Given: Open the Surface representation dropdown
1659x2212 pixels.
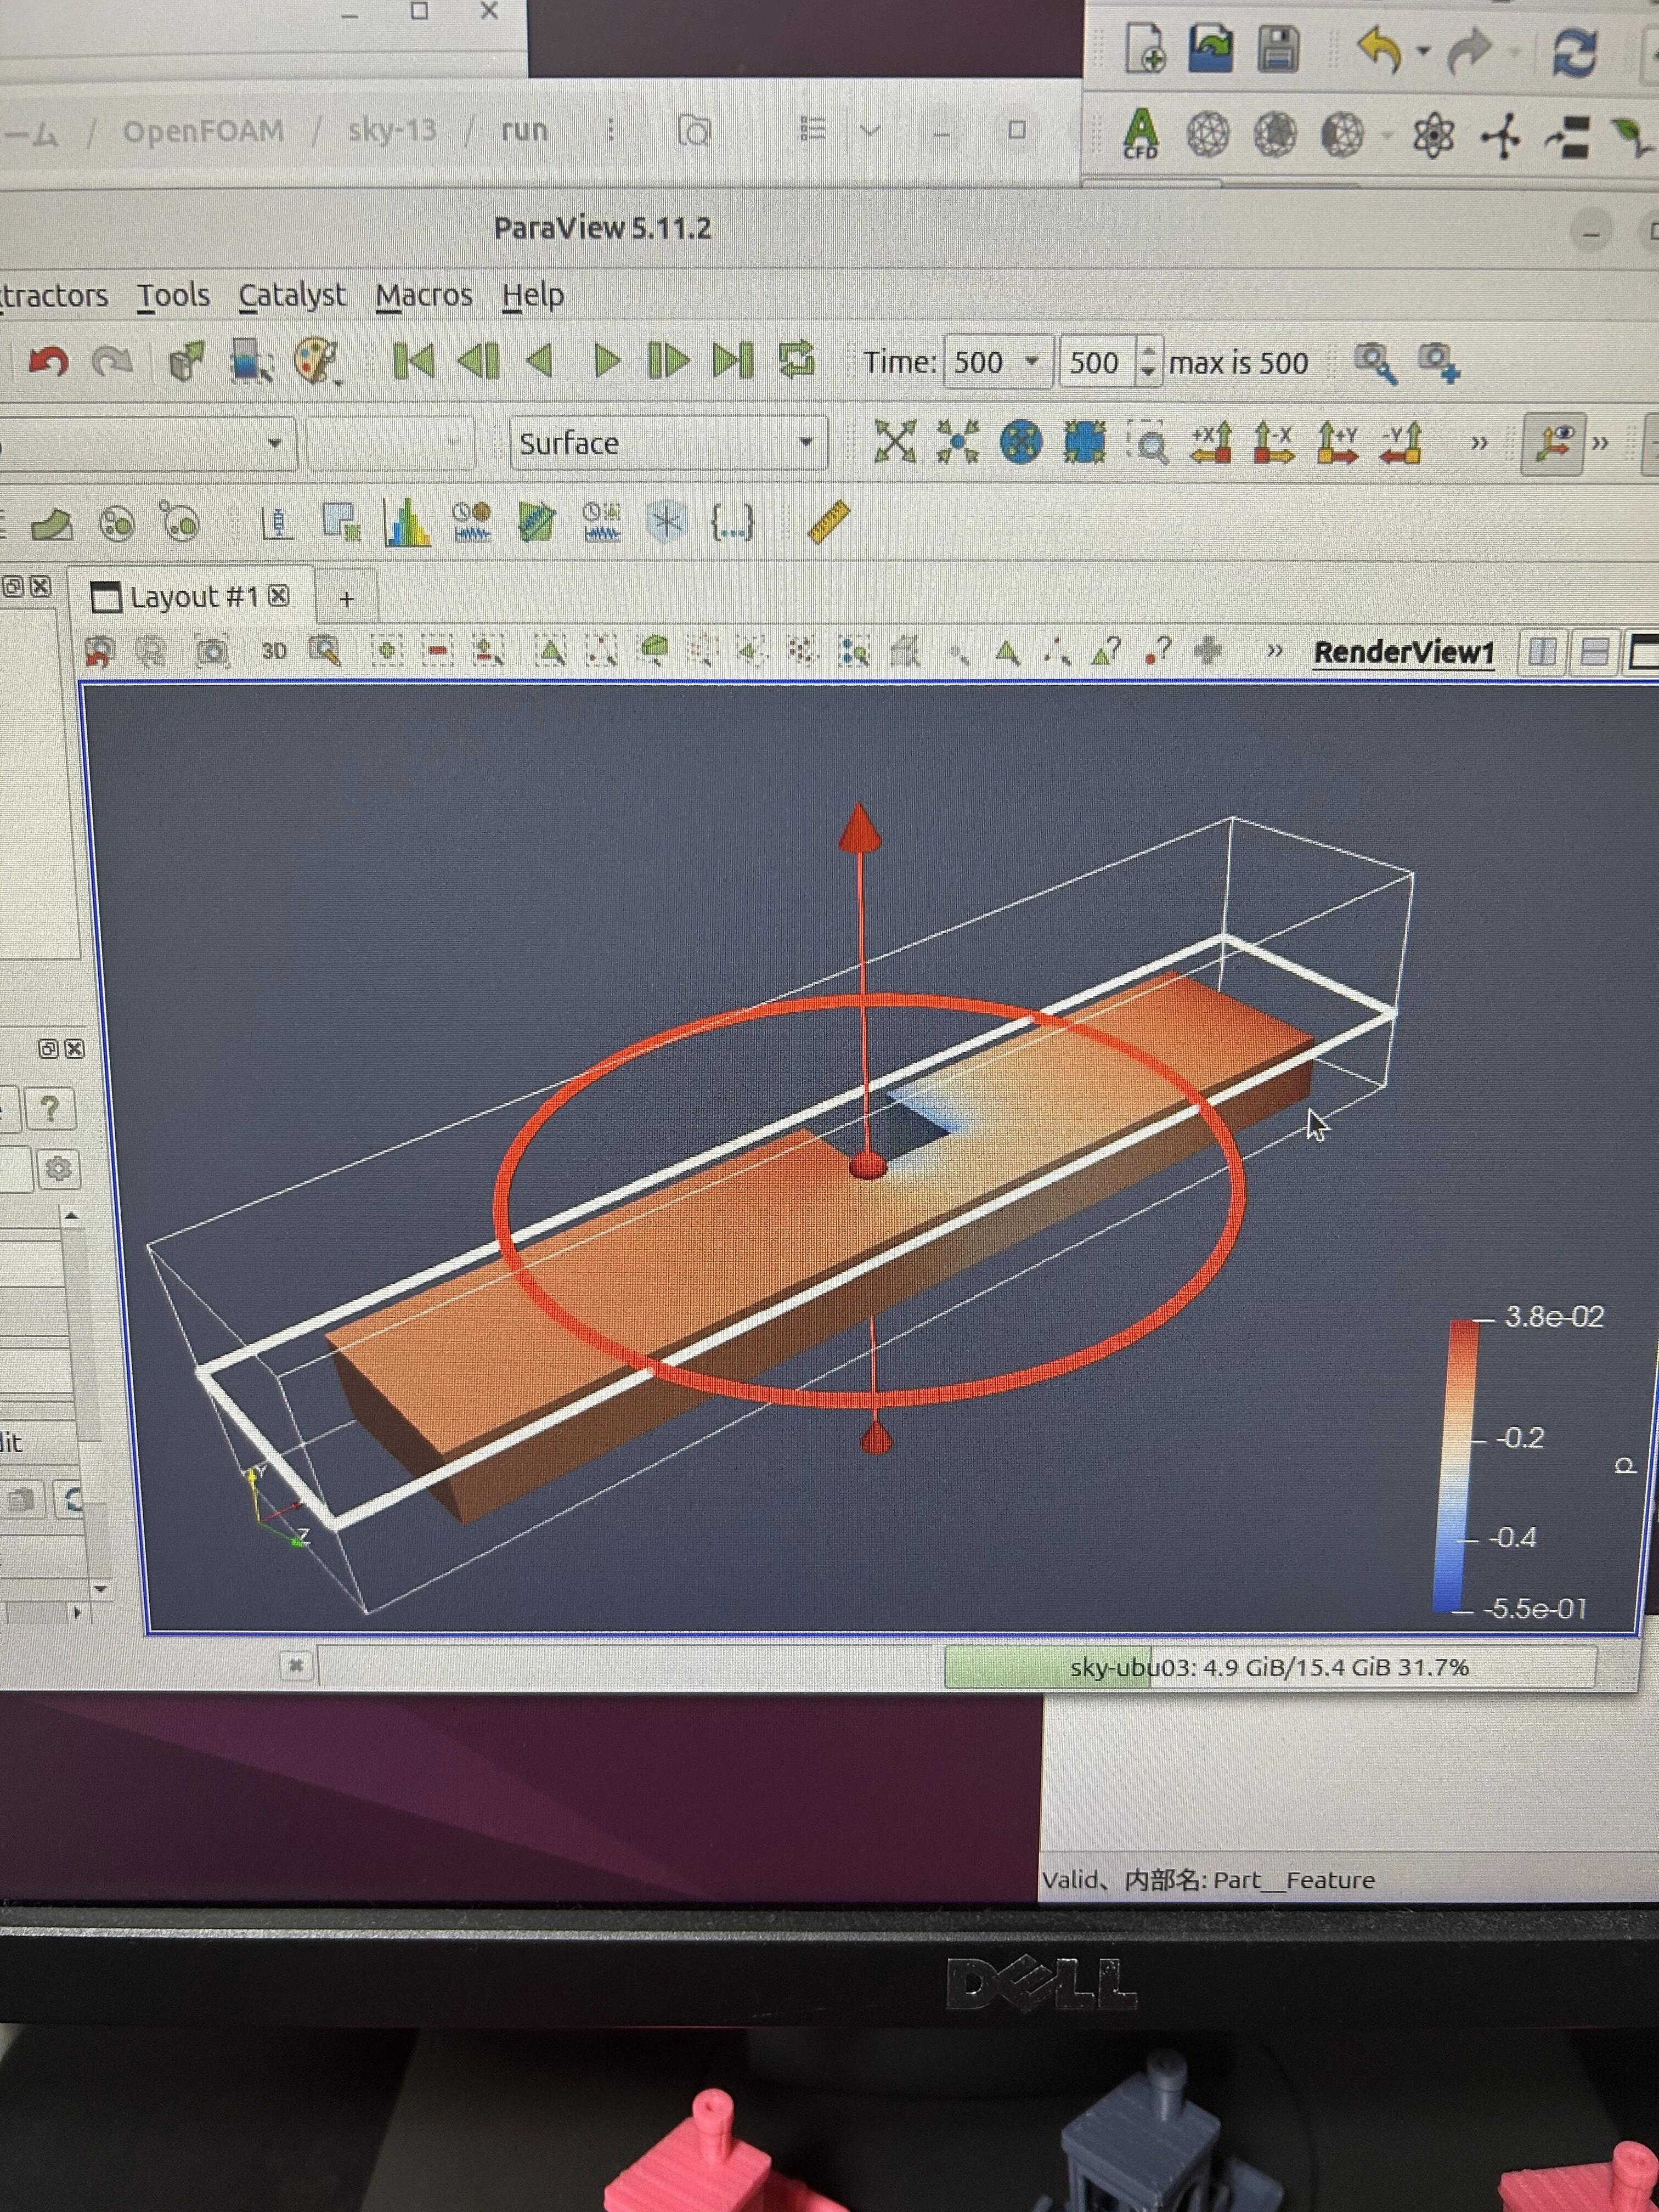Looking at the screenshot, I should pyautogui.click(x=668, y=443).
